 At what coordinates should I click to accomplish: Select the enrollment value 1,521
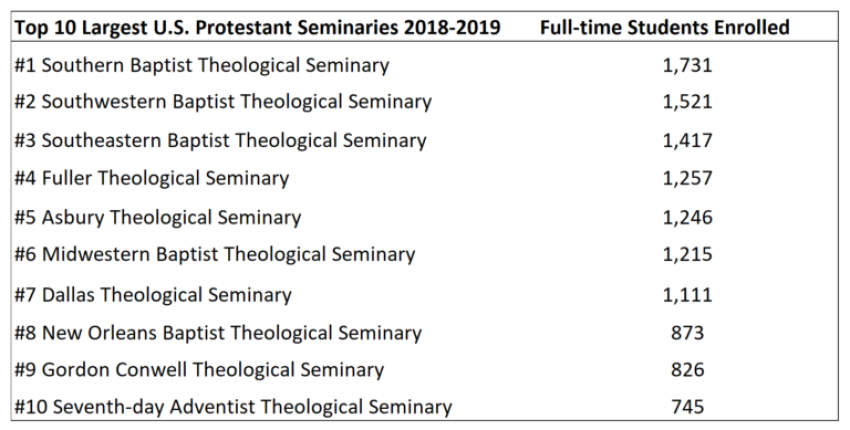point(687,102)
